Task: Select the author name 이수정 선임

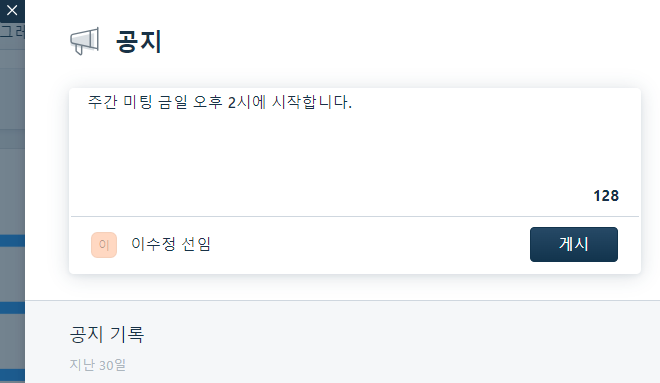Action: 170,244
